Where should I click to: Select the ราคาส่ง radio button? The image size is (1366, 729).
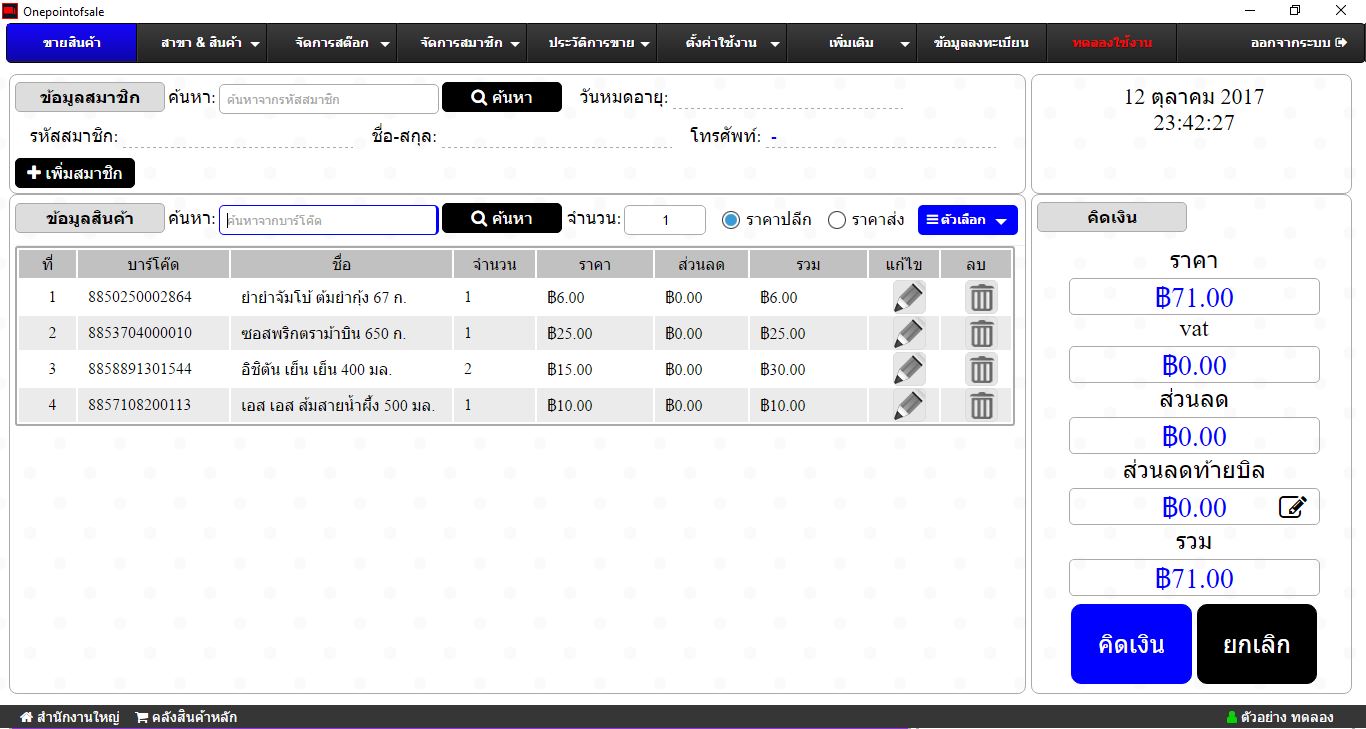coord(837,220)
